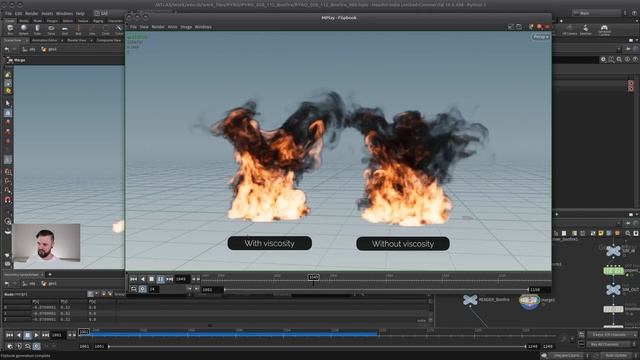Switch to Scene View tab
This screenshot has width=640, height=360.
click(13, 40)
